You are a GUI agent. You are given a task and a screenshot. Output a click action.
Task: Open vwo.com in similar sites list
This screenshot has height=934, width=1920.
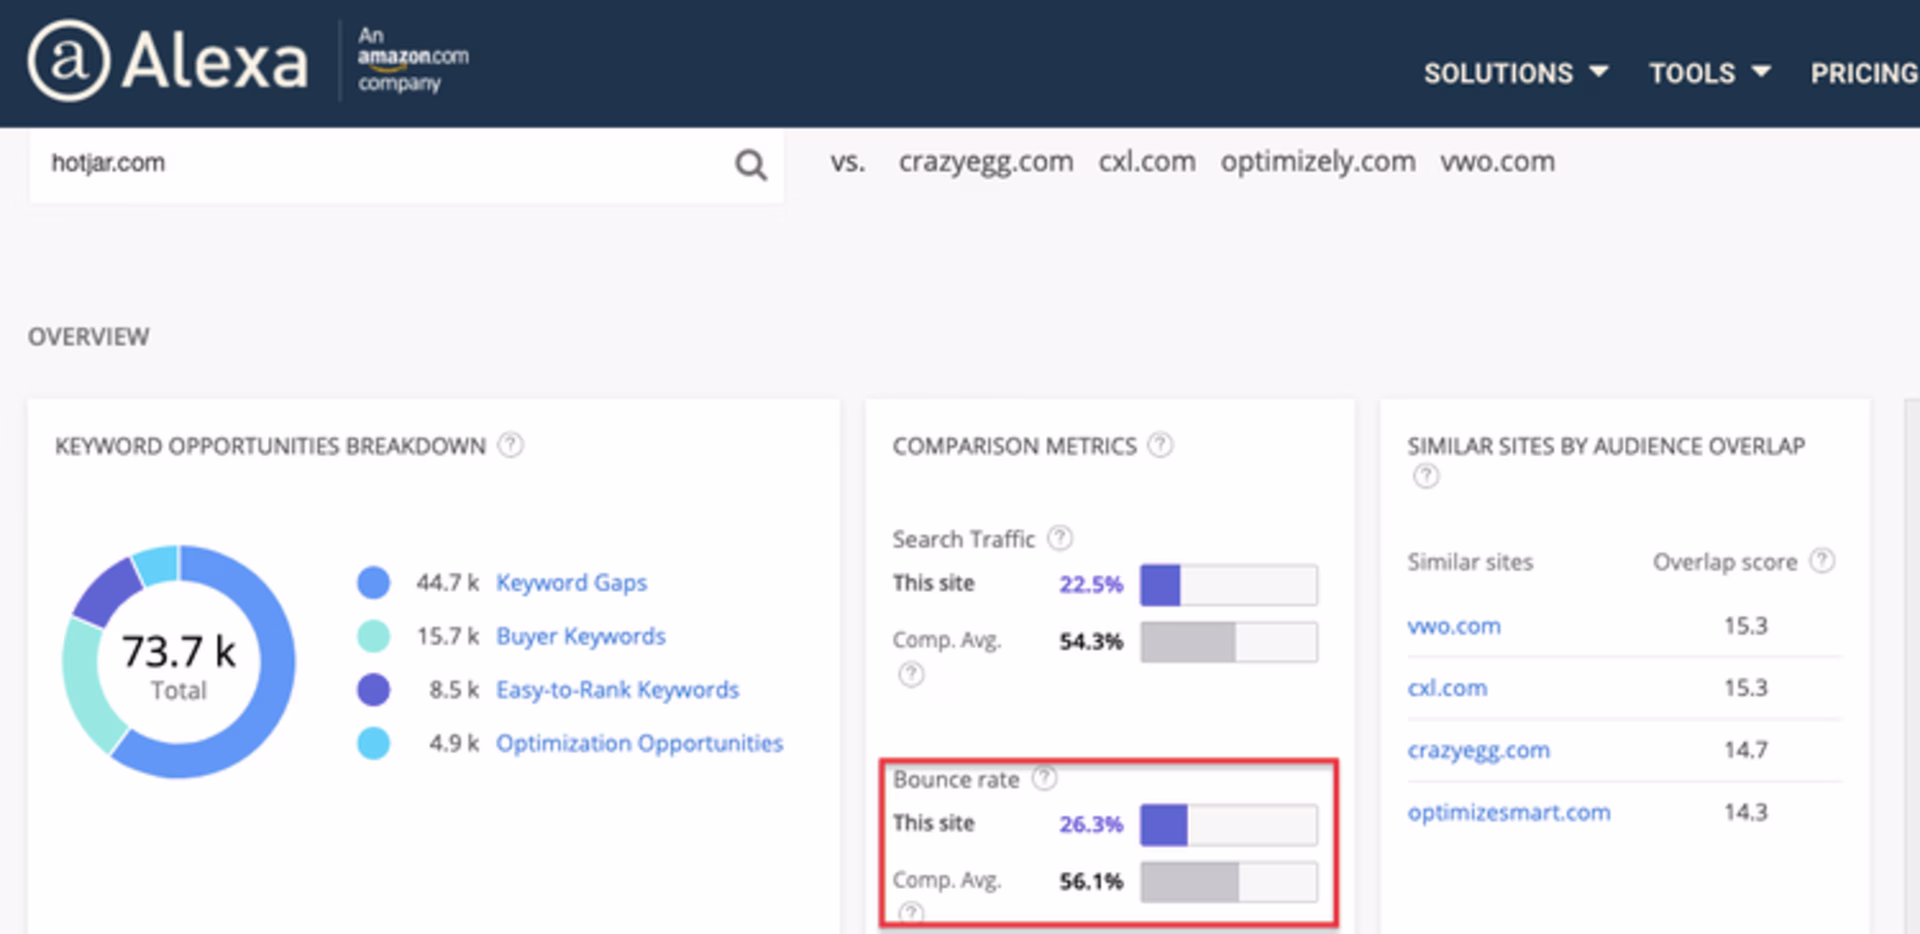point(1454,626)
